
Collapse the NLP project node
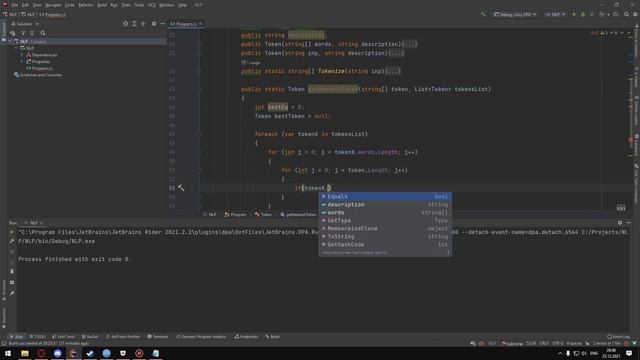pos(16,48)
